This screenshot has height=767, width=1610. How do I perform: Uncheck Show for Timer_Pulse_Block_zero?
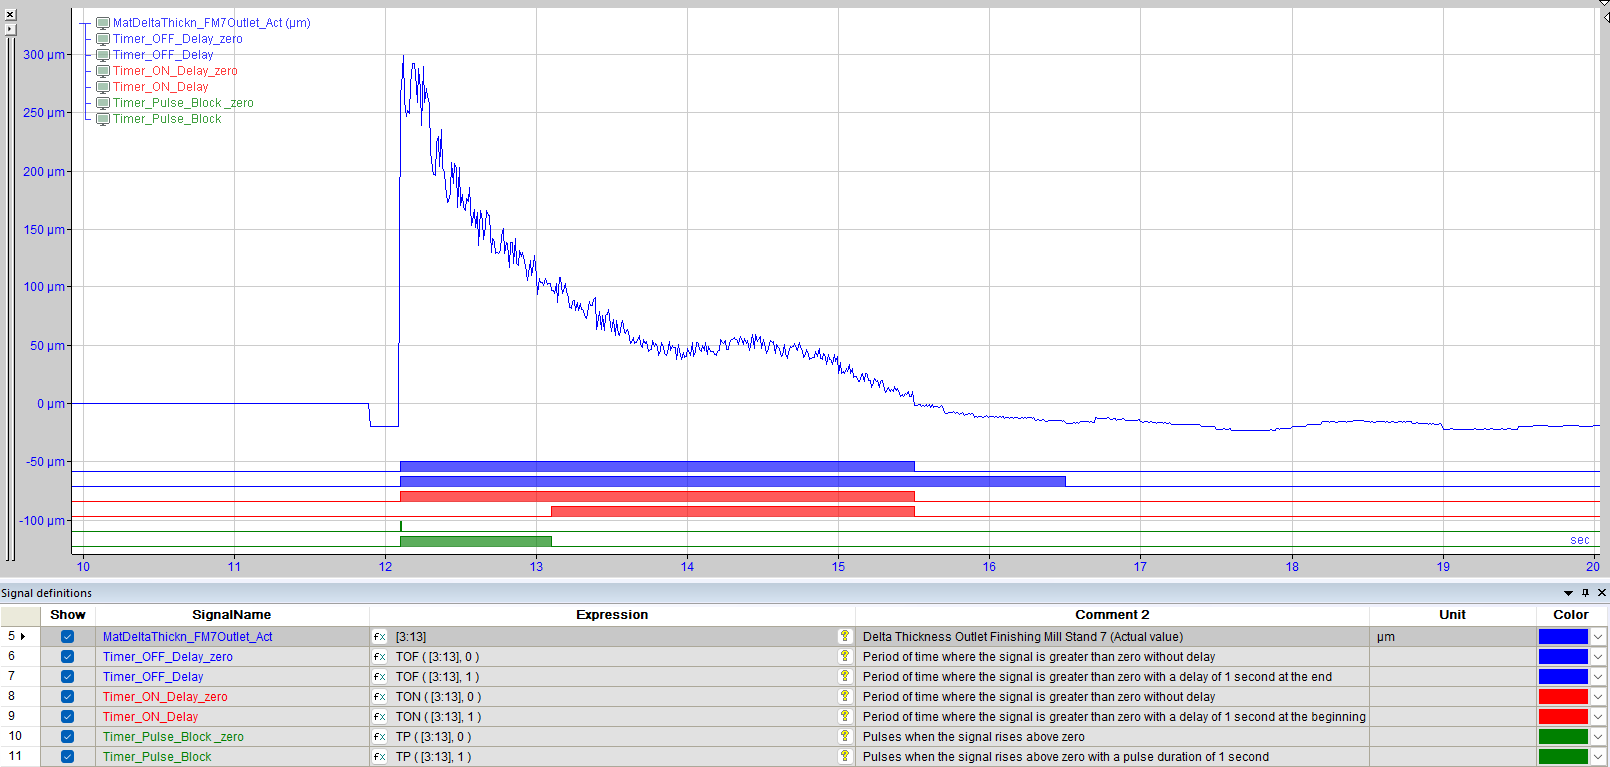pos(67,737)
